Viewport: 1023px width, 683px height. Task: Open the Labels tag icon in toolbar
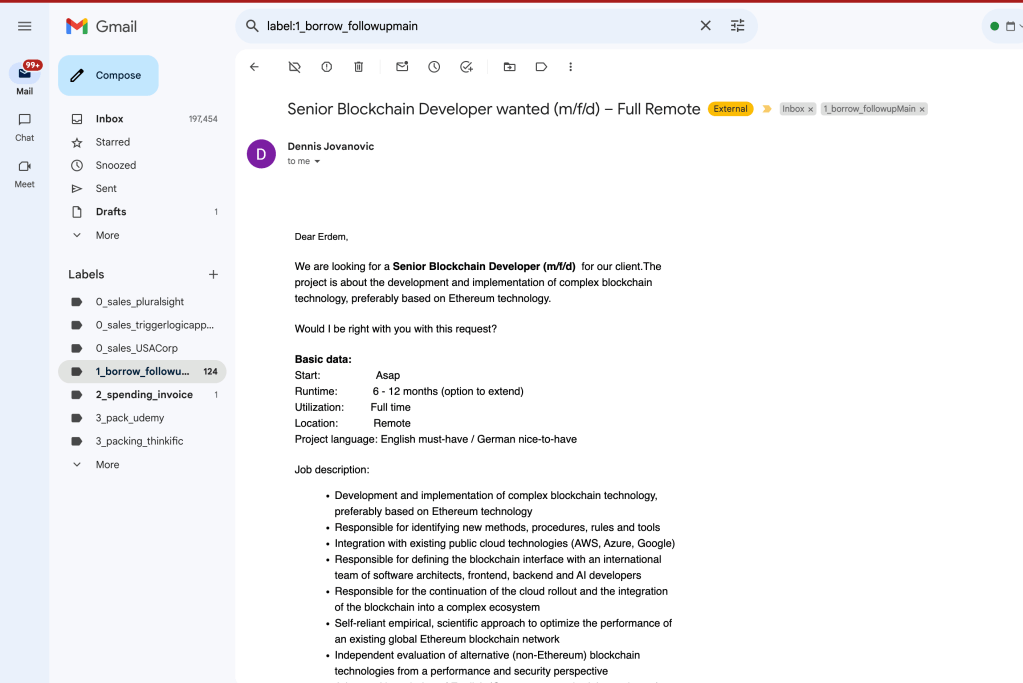541,67
